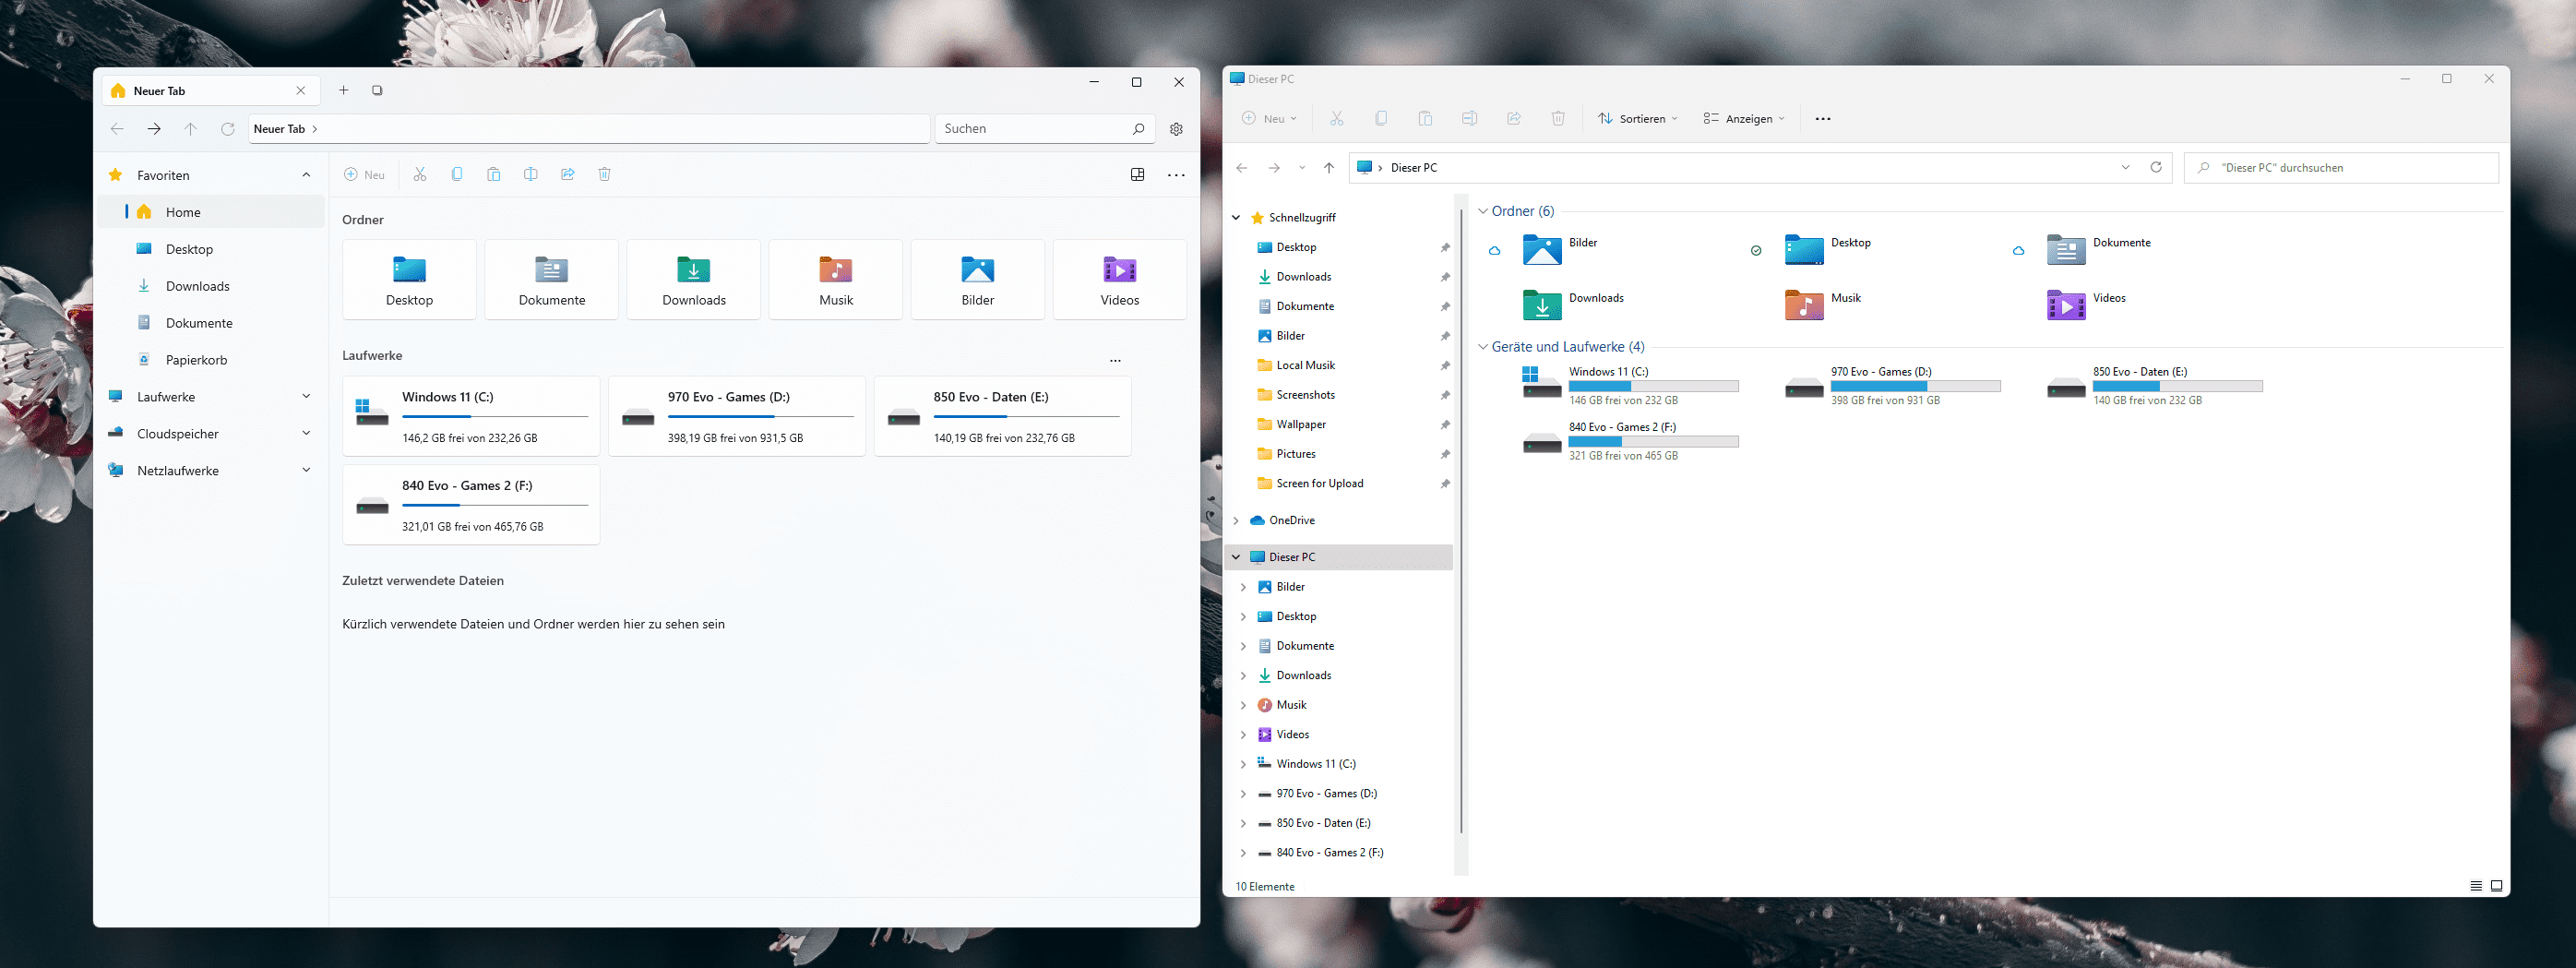
Task: Click the Neu button in Dieser PC toolbar
Action: point(1269,118)
